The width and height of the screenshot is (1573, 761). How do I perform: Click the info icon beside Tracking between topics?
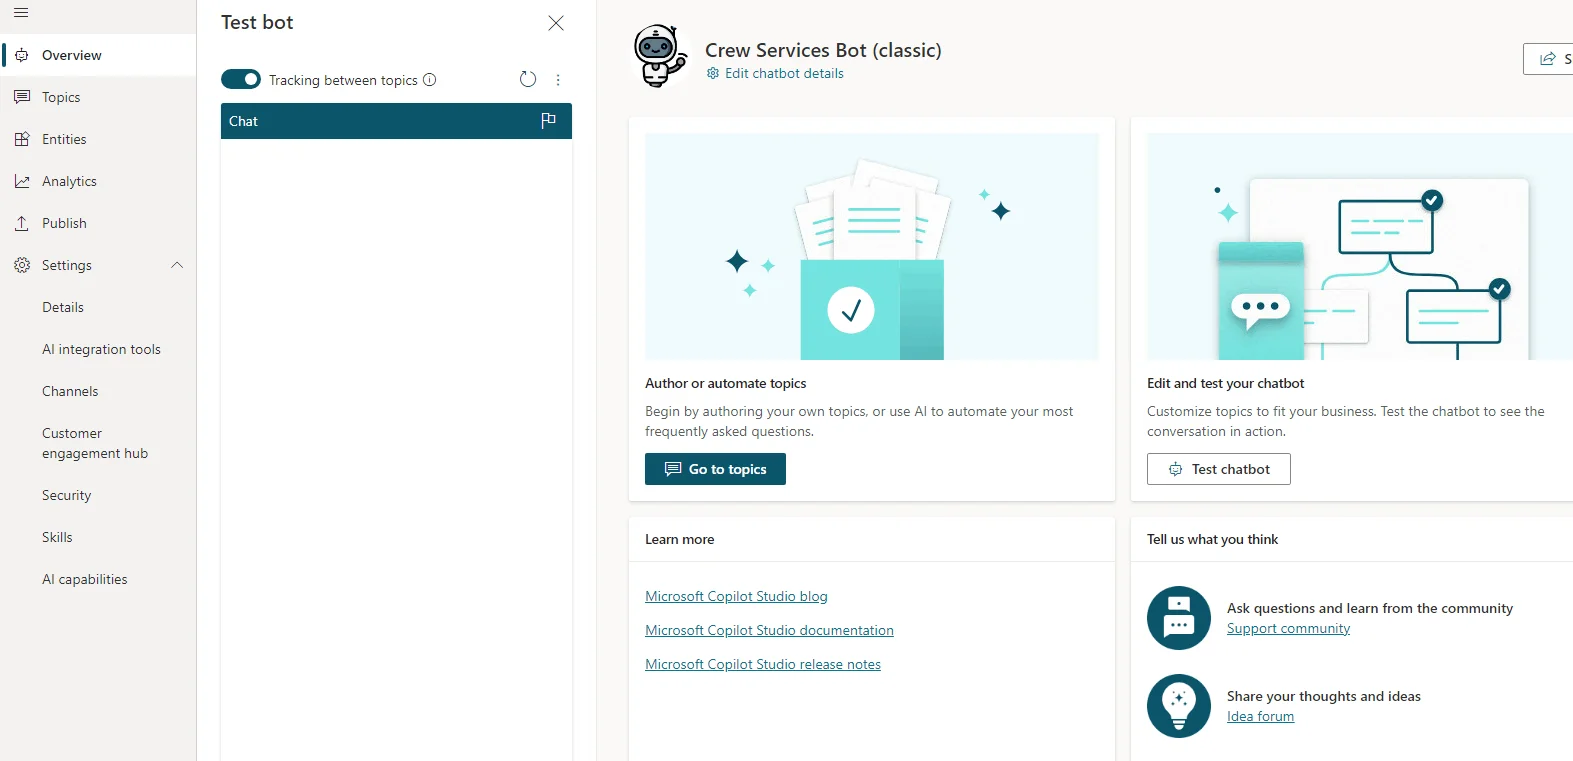[x=430, y=80]
